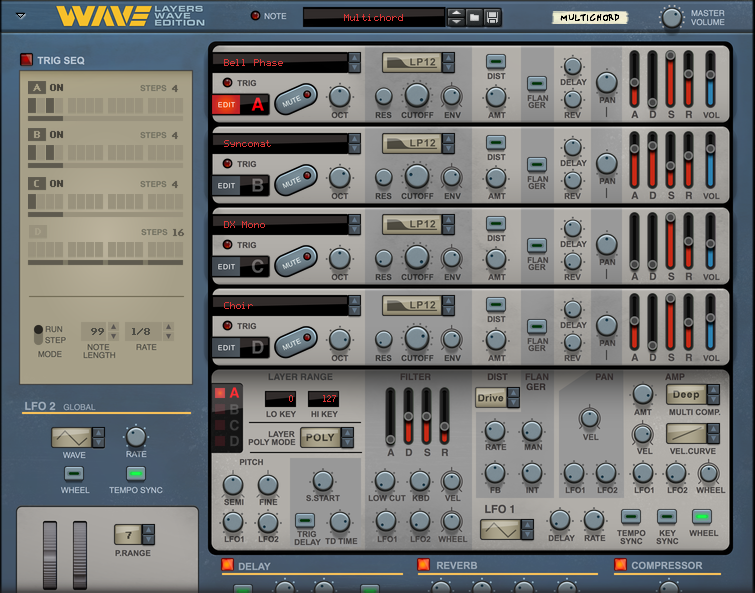Viewport: 755px width, 593px height.
Task: Select layer C in the edit selector
Action: pos(228,425)
